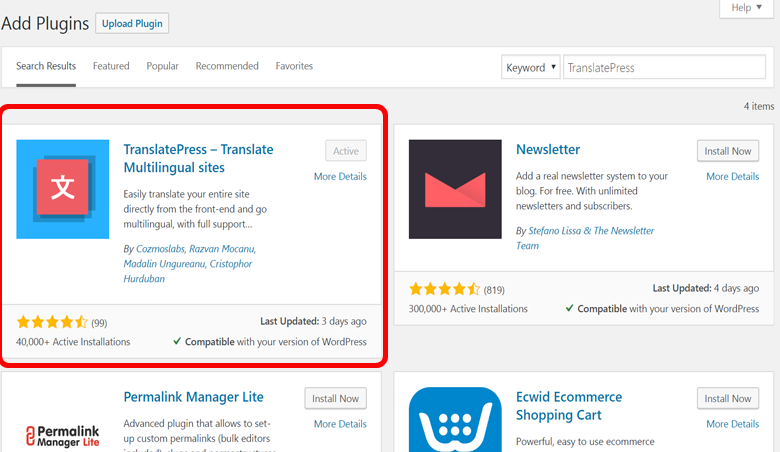Click the Razvan Mocanu author link

221,249
